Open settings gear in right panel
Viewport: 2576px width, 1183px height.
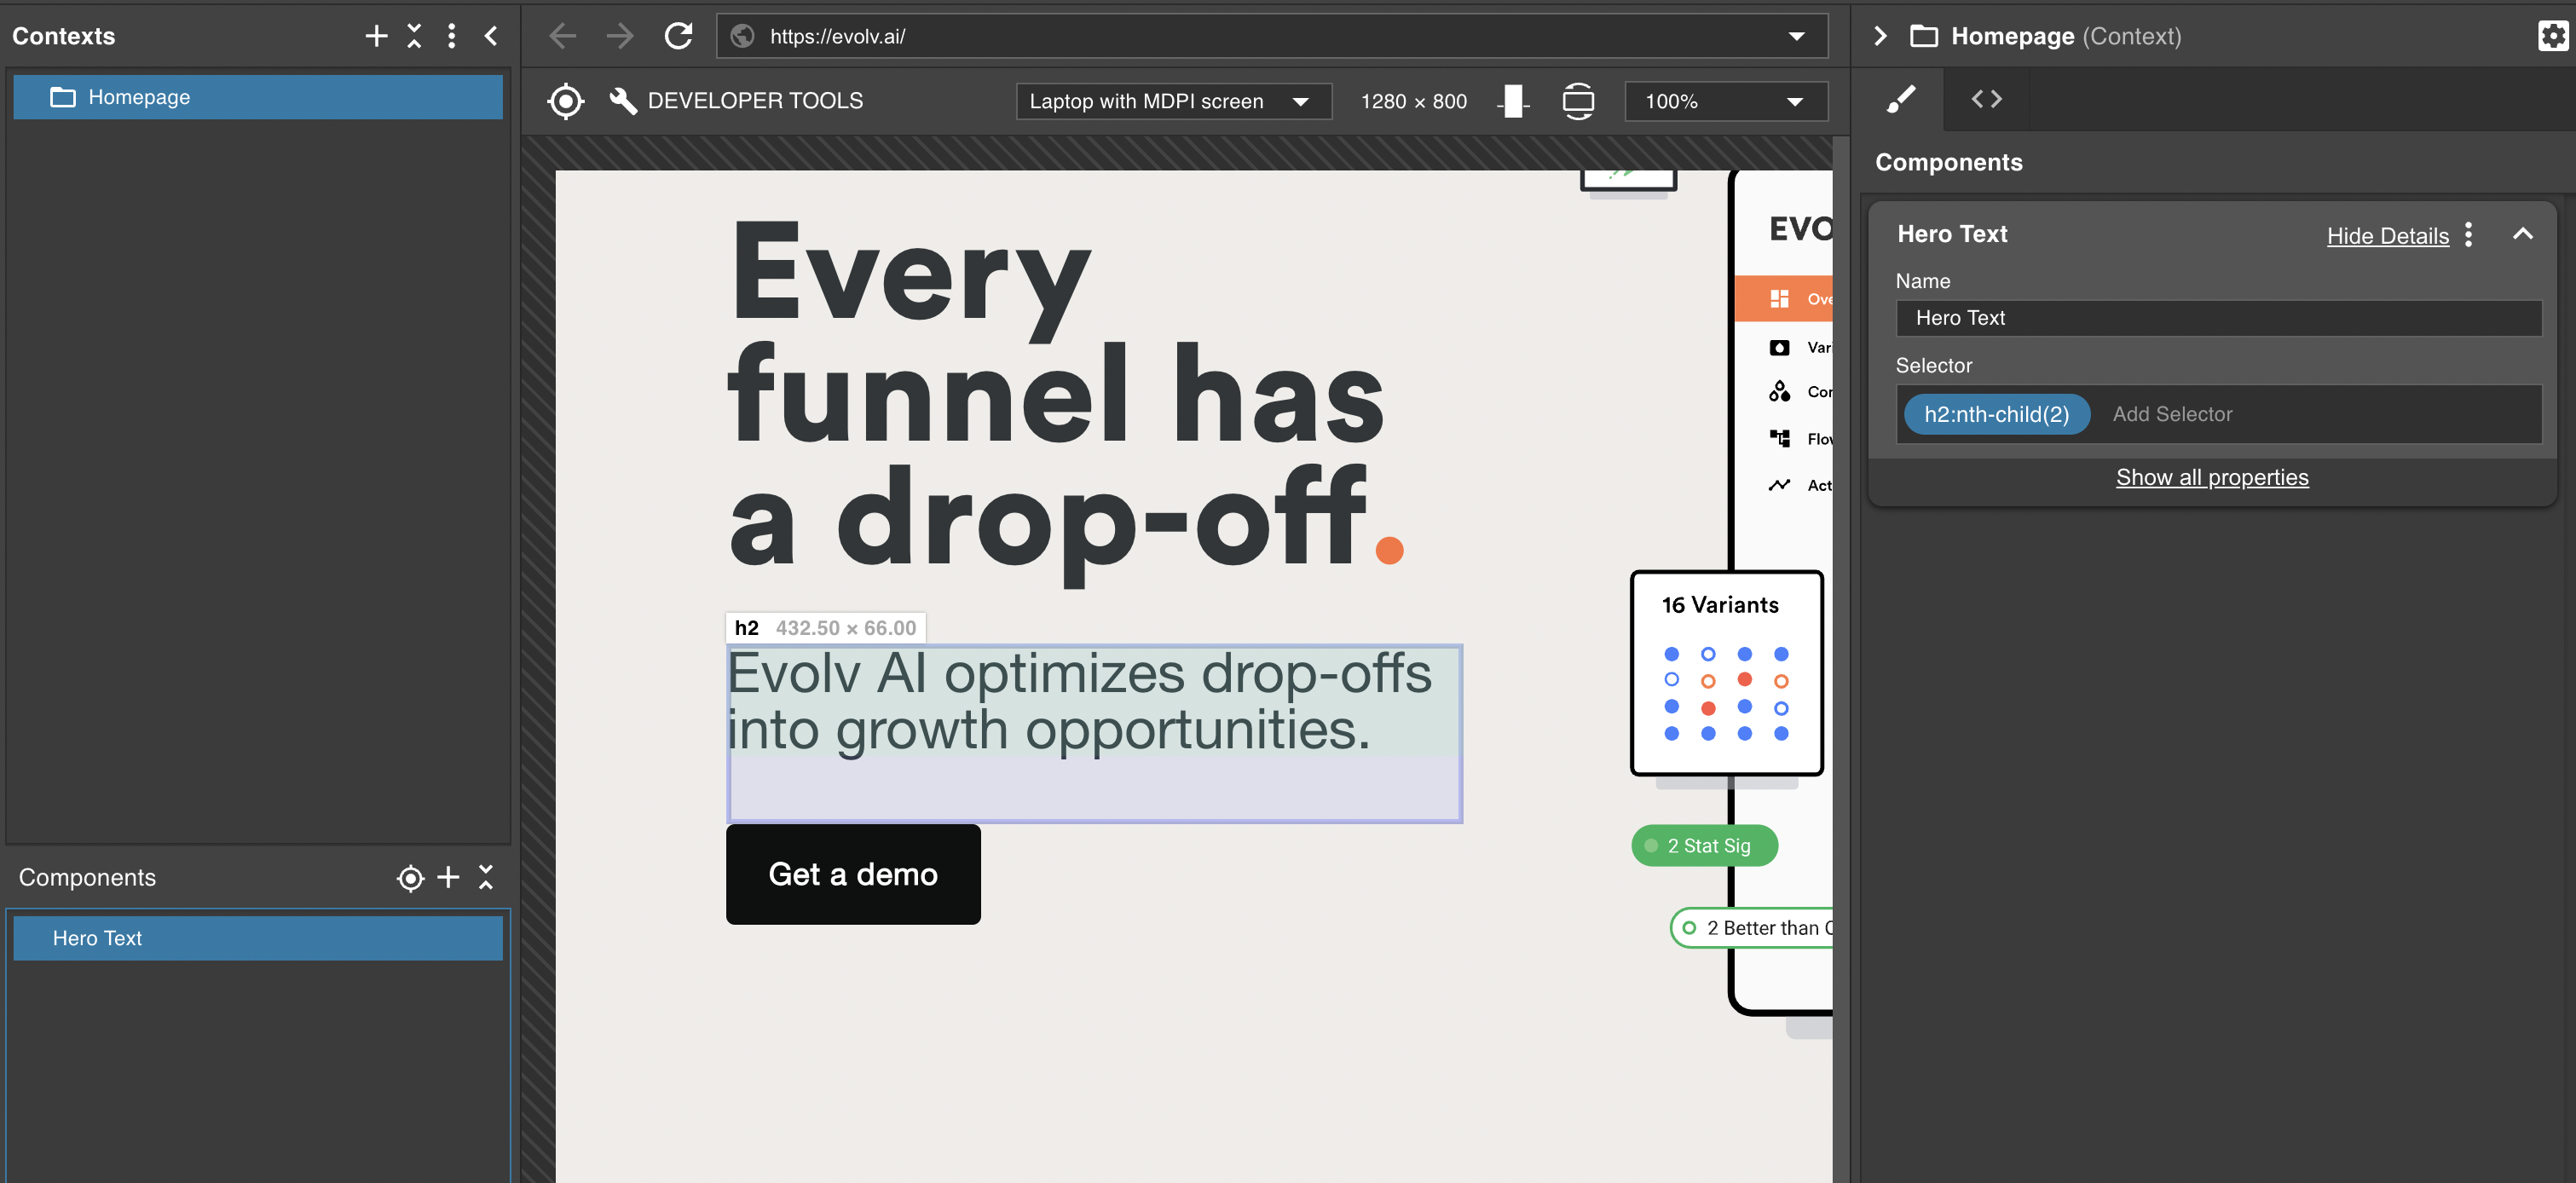coord(2552,36)
